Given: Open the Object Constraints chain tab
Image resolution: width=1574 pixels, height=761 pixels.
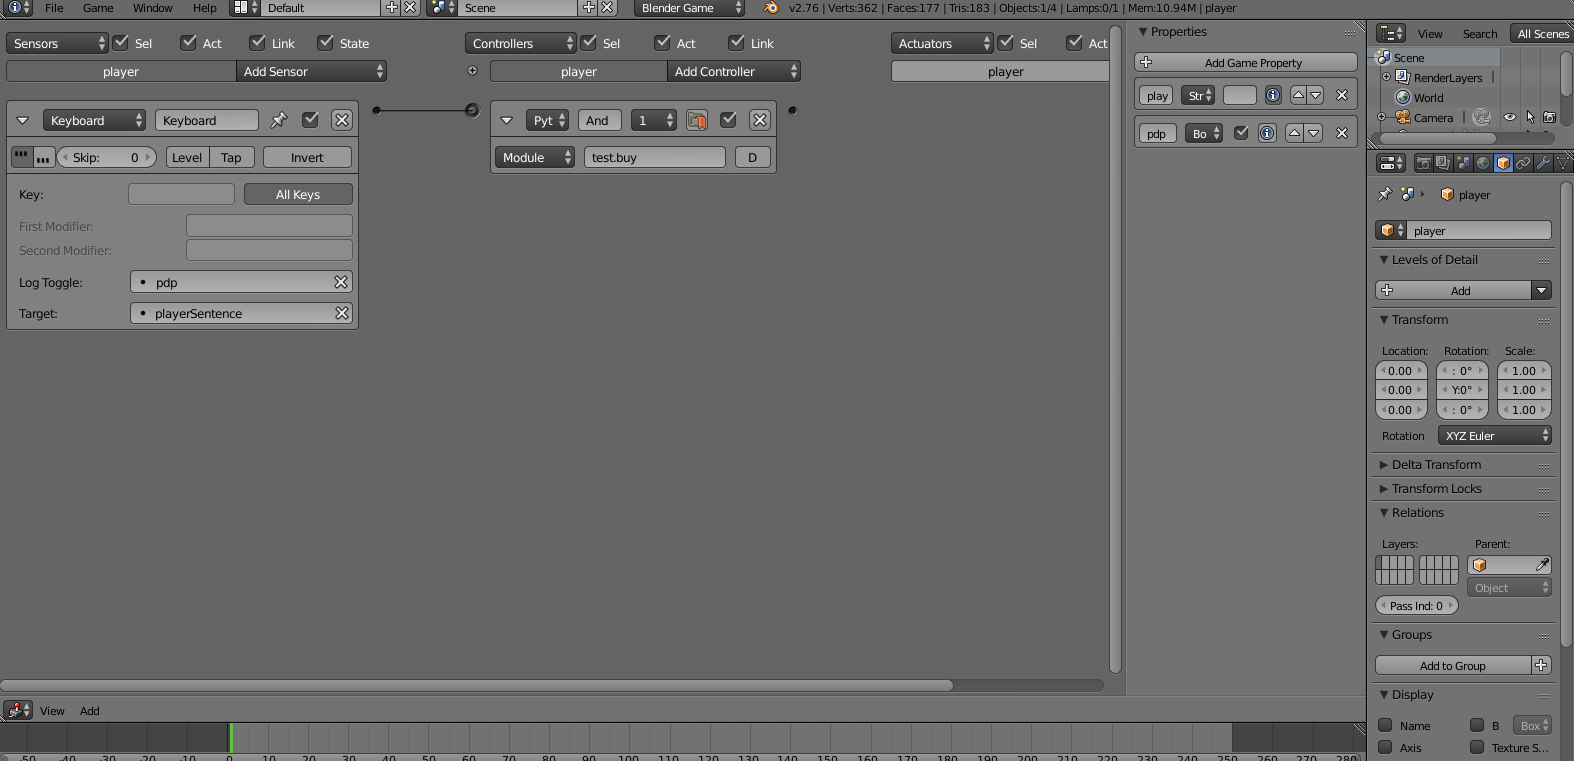Looking at the screenshot, I should point(1523,163).
